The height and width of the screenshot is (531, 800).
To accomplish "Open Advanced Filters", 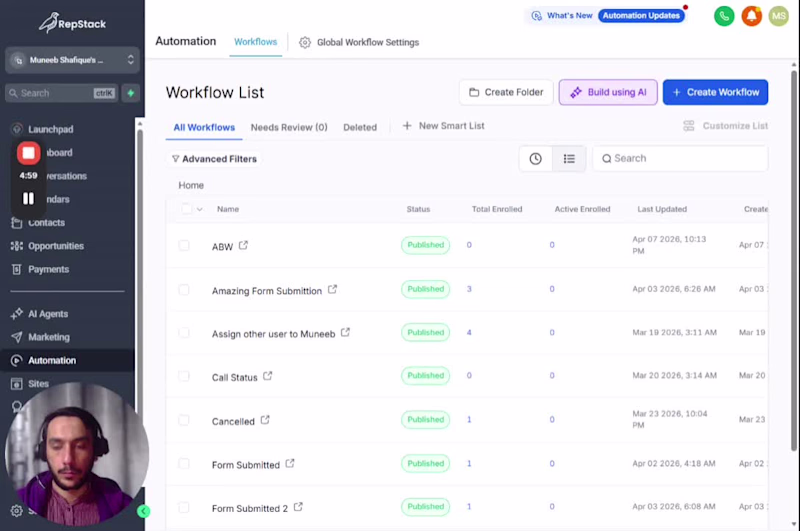I will pos(214,159).
